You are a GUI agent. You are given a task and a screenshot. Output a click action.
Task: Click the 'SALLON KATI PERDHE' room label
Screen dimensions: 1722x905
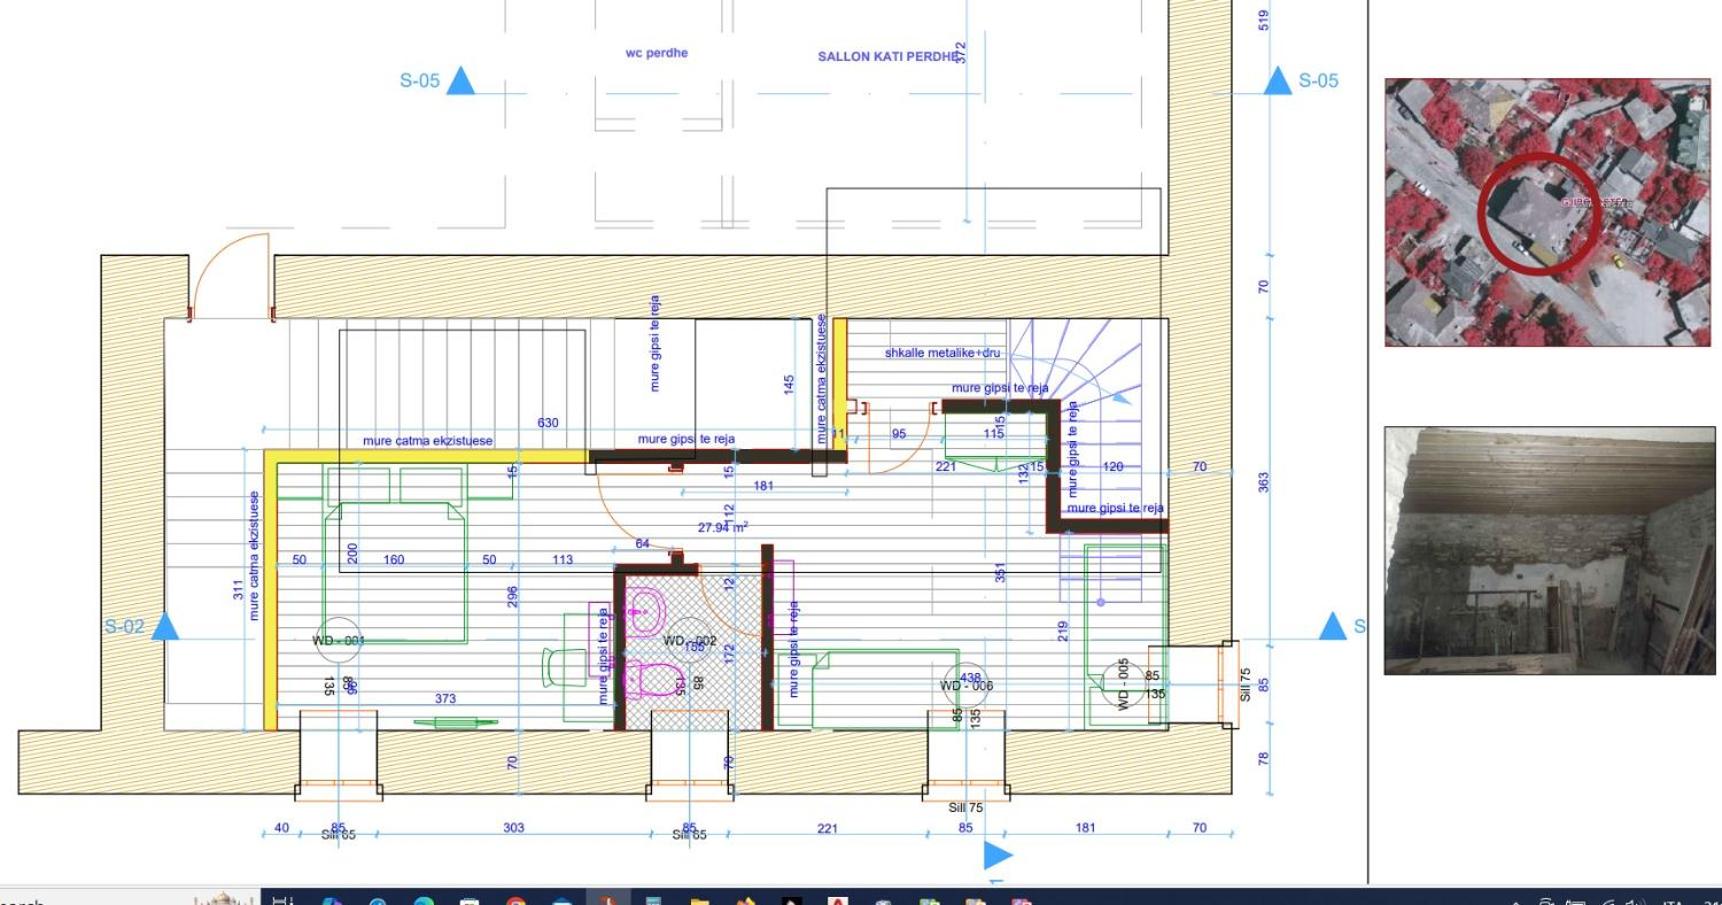(888, 57)
